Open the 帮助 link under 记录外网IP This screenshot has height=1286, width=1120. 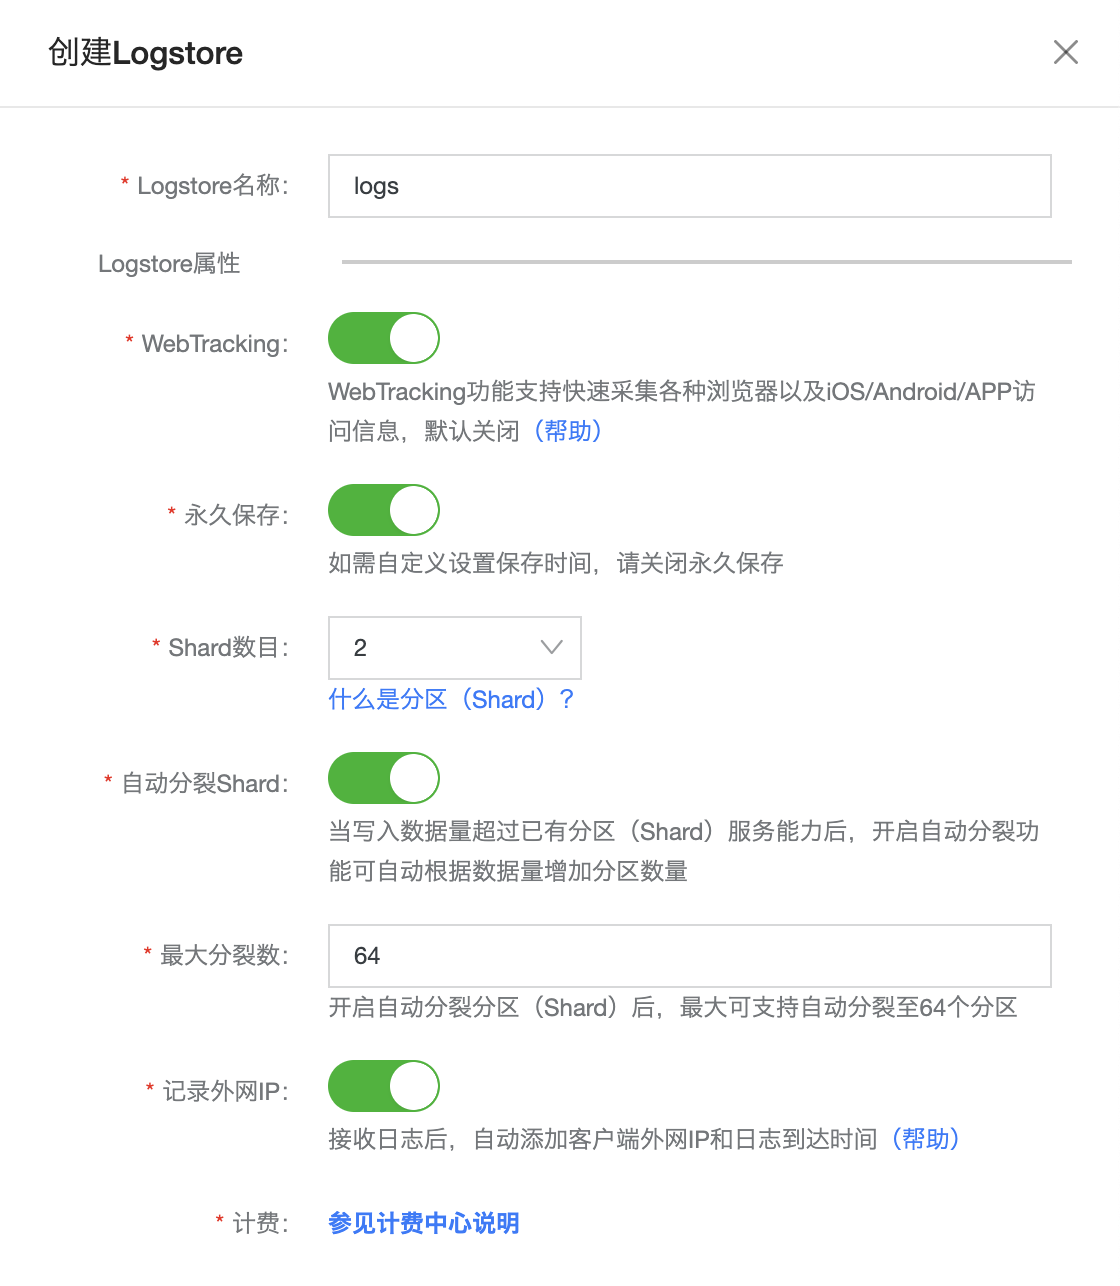[925, 1139]
